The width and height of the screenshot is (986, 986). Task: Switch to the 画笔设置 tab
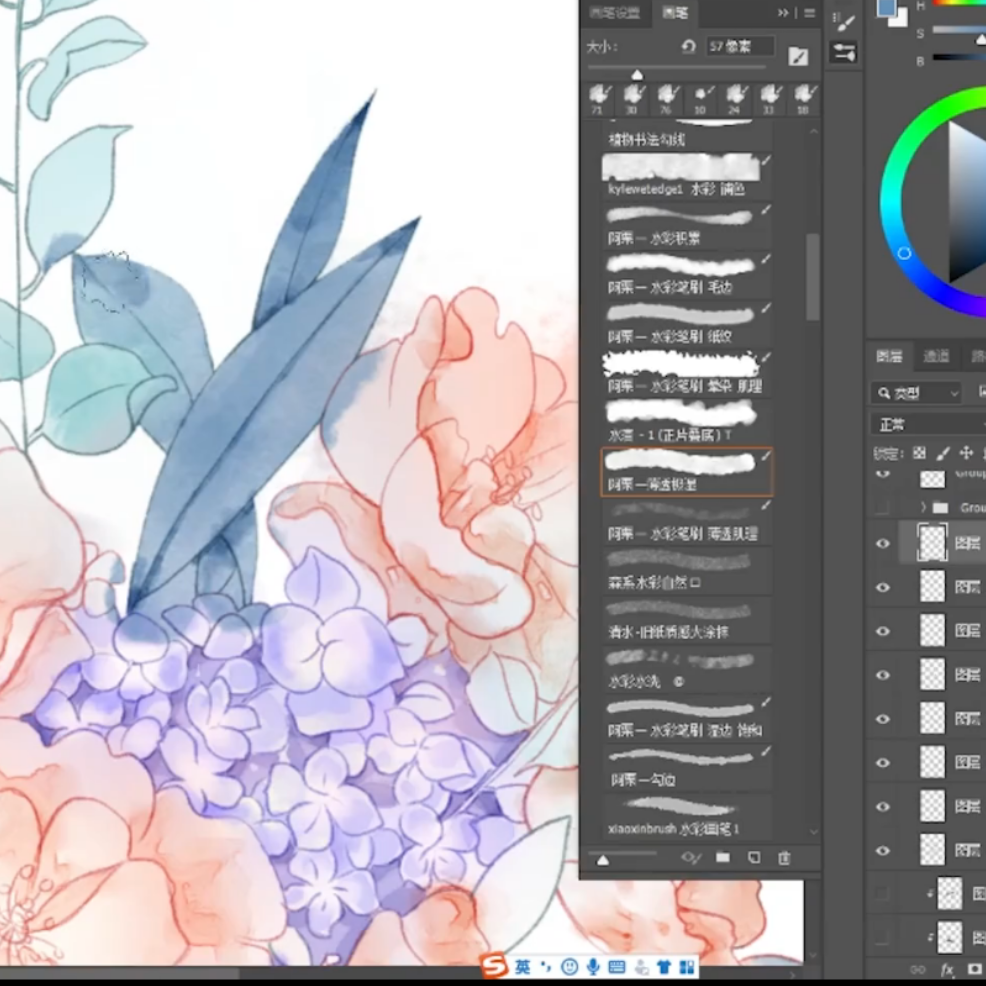pyautogui.click(x=614, y=13)
